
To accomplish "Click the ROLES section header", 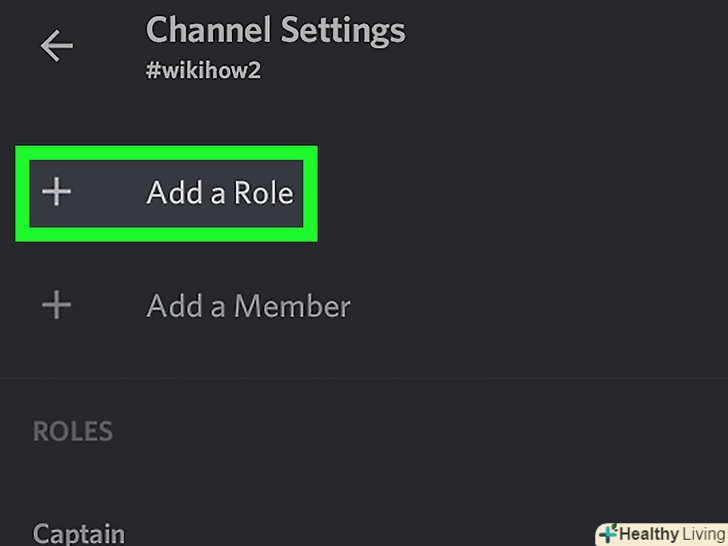I will pos(73,431).
